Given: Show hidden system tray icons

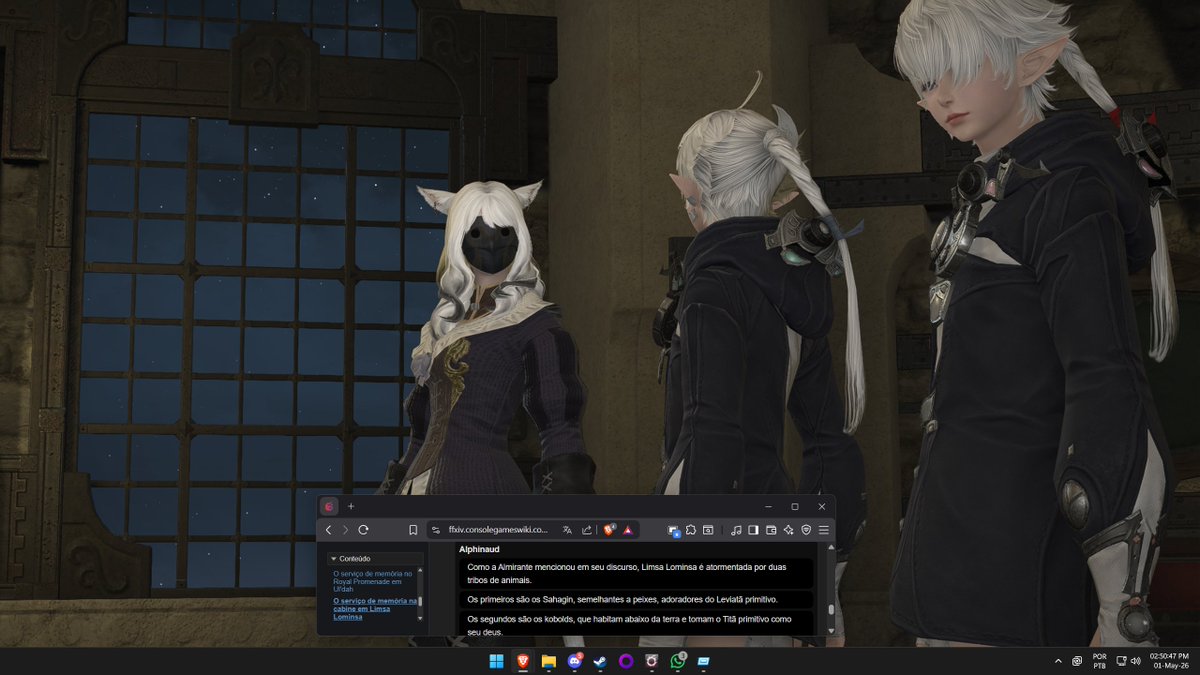Looking at the screenshot, I should pos(1058,661).
